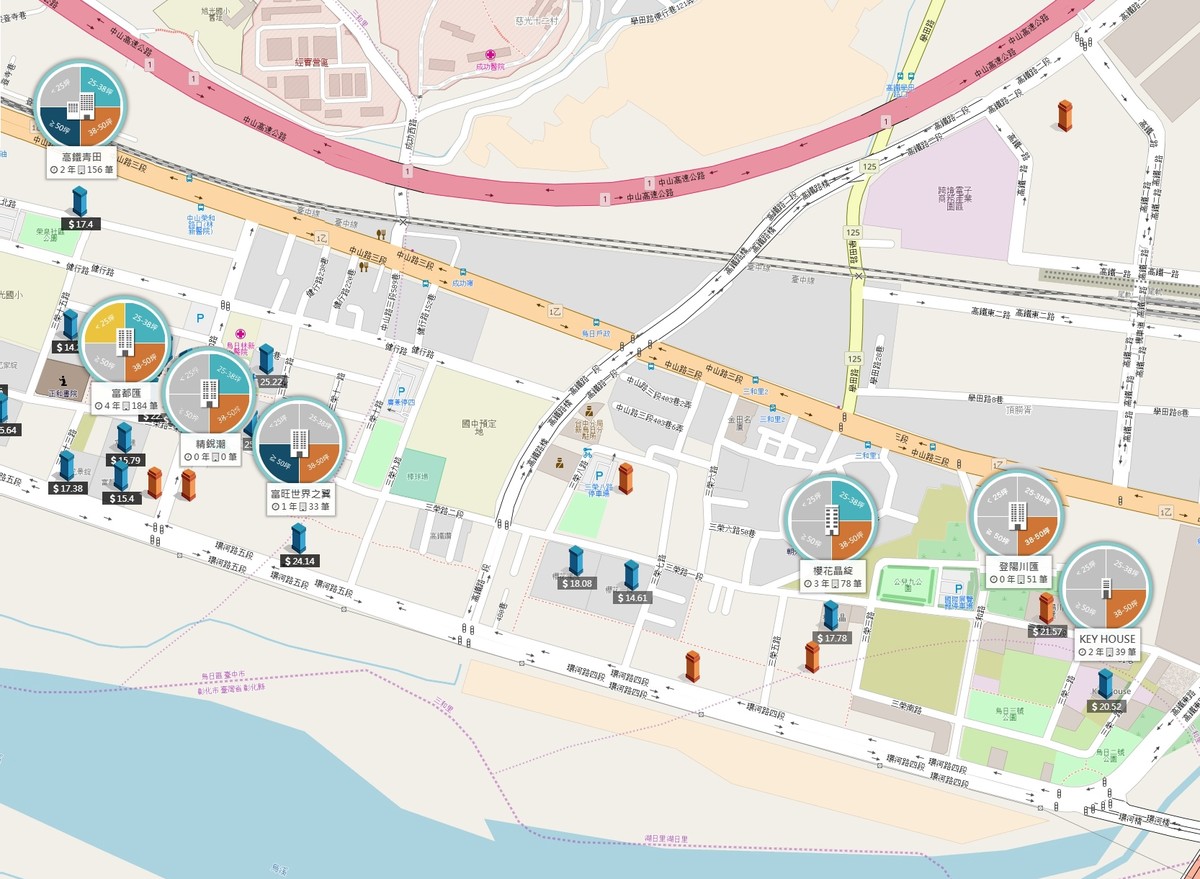Click the $20.52 price tag marker
Image resolution: width=1200 pixels, height=879 pixels.
1106,706
